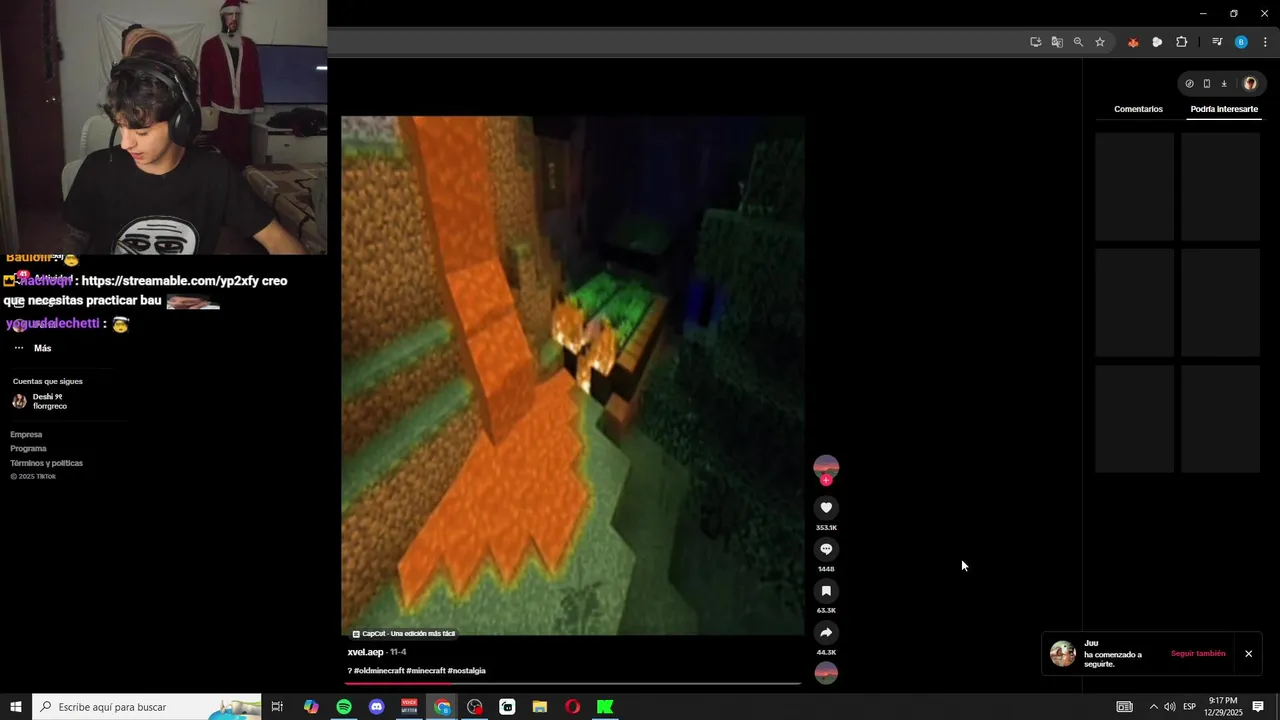This screenshot has width=1280, height=720.
Task: Open Spotify from the taskbar
Action: pyautogui.click(x=344, y=707)
